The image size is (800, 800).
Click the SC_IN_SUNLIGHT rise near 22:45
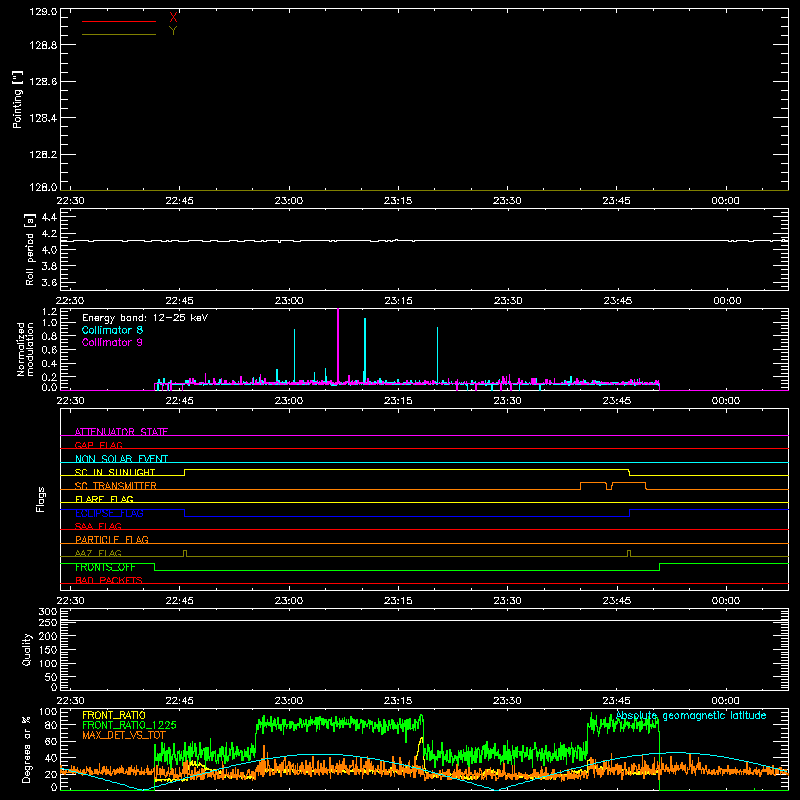(x=185, y=472)
